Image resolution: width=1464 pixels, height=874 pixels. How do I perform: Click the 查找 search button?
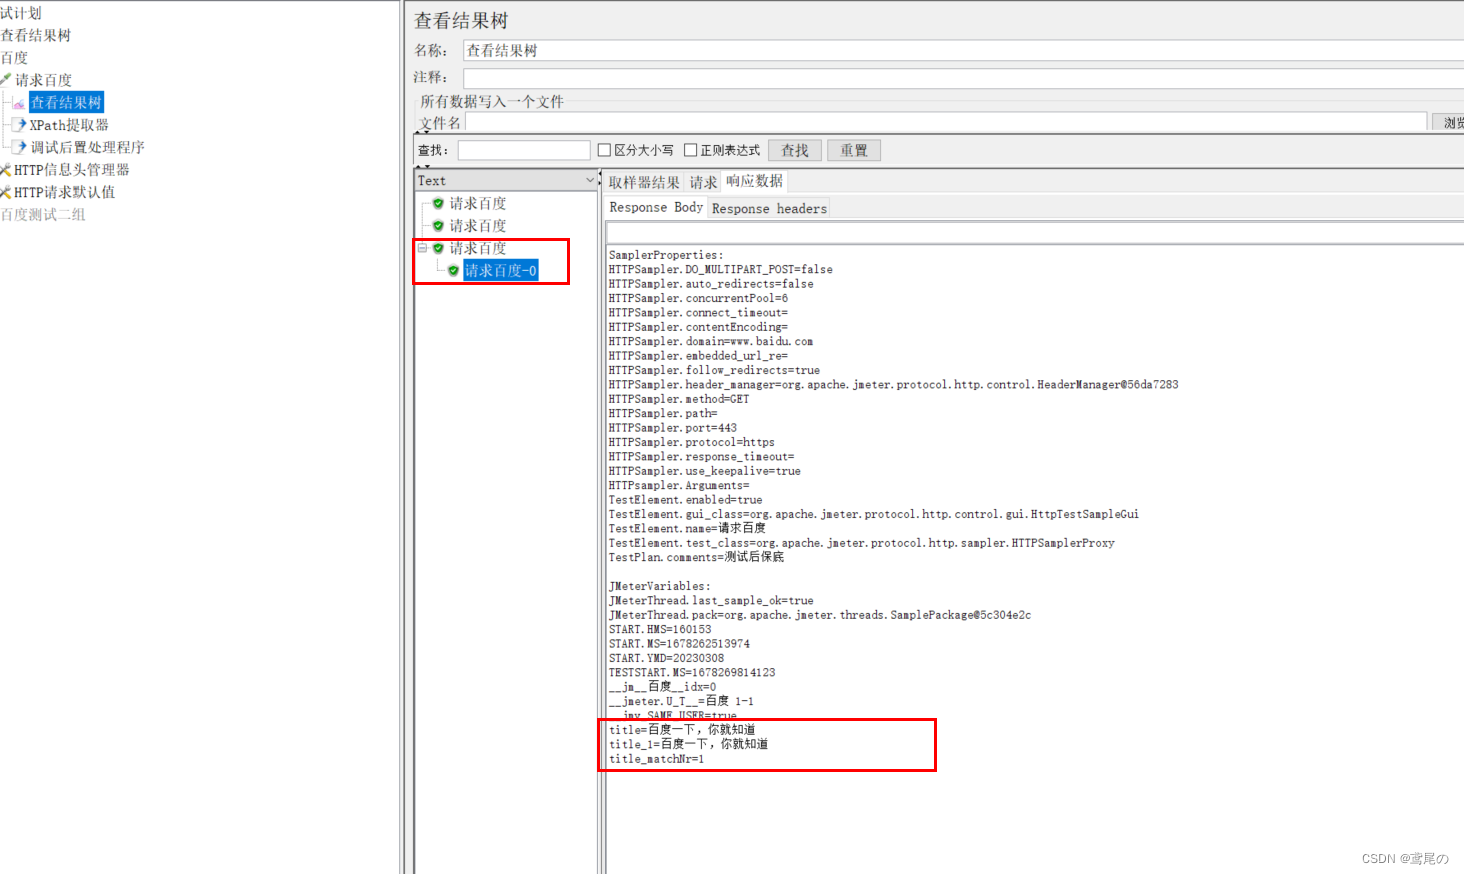[x=795, y=150]
